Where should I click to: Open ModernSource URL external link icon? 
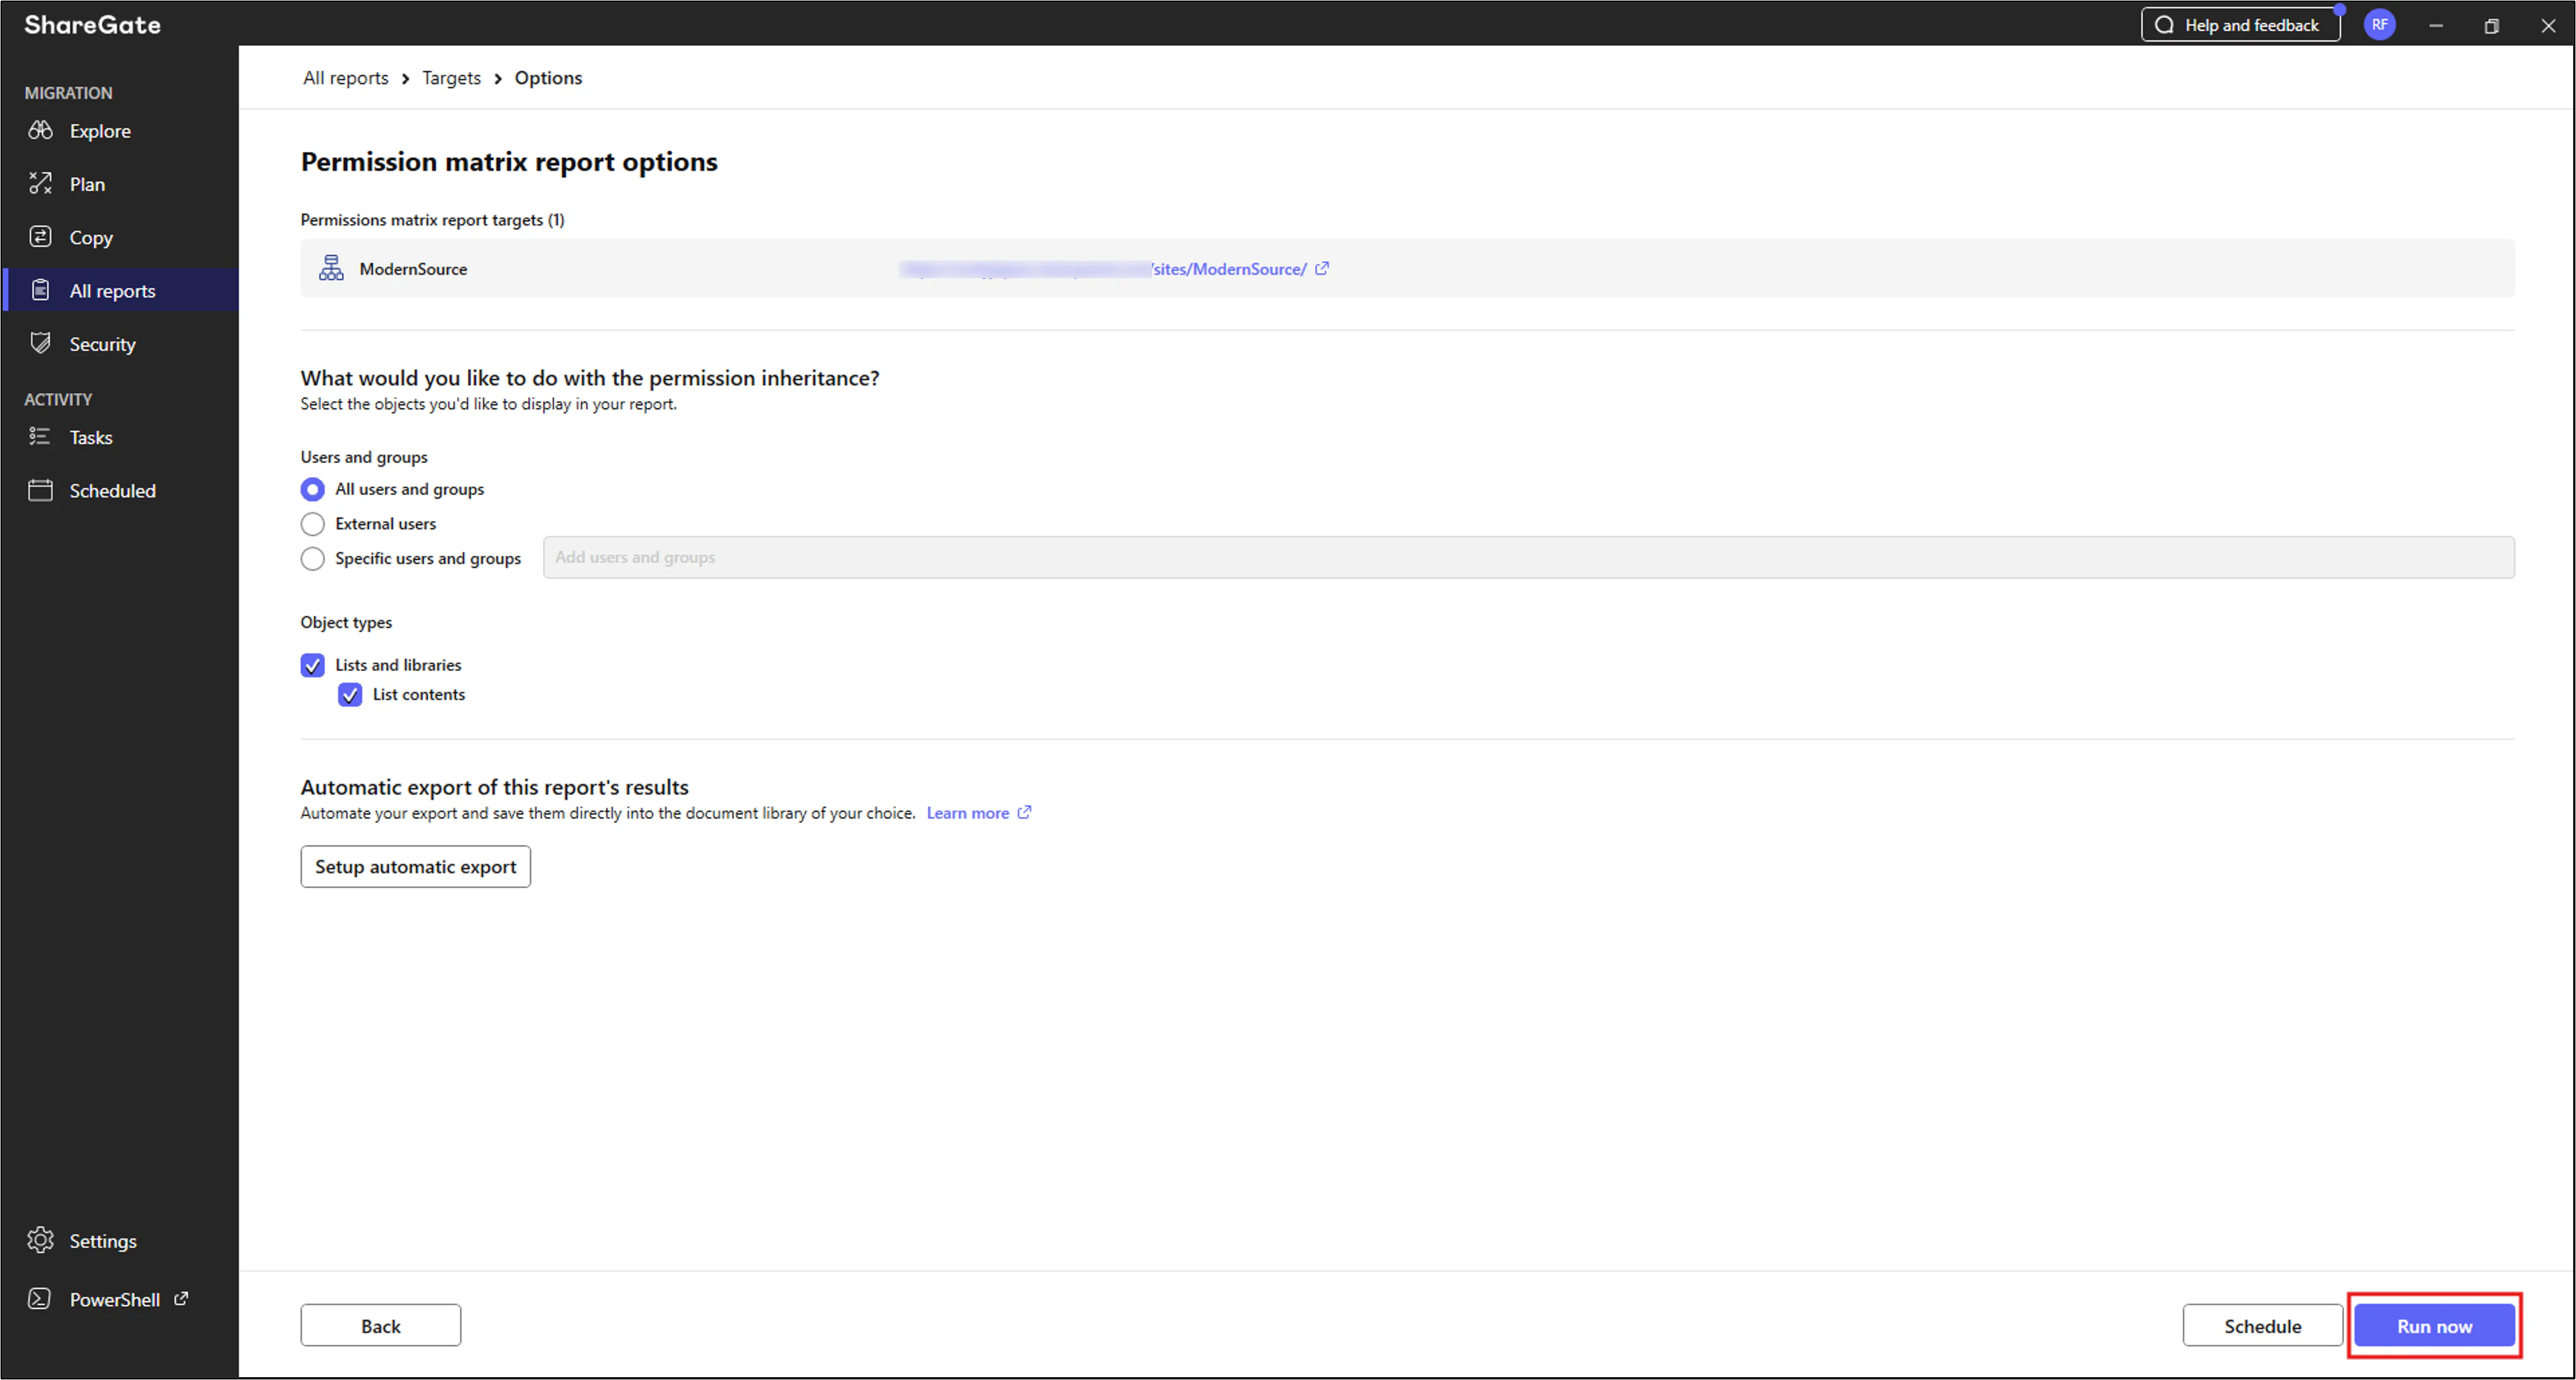[x=1322, y=268]
